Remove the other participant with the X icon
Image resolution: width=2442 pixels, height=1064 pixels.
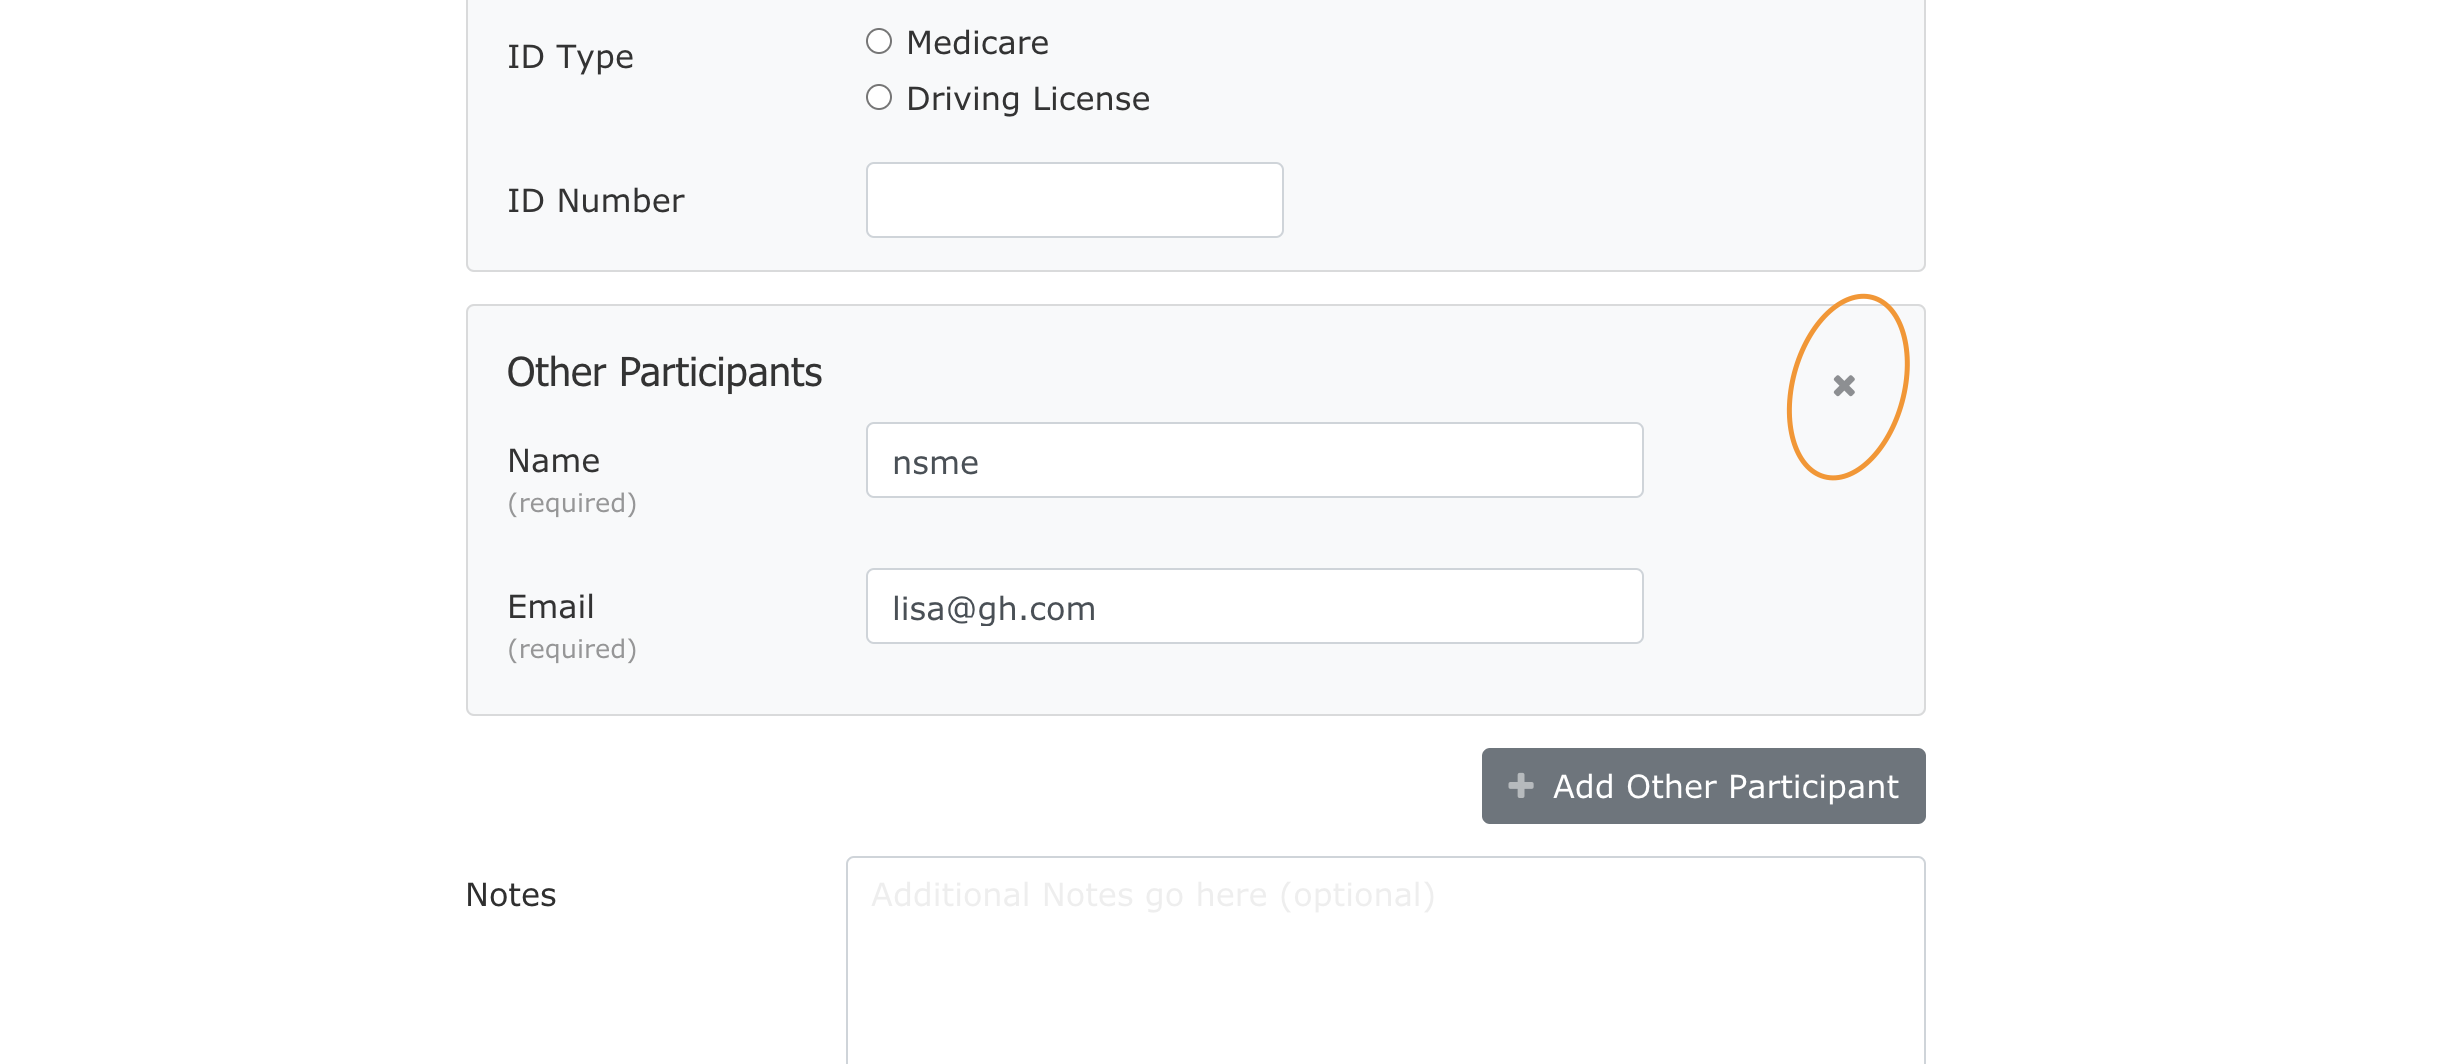point(1844,386)
